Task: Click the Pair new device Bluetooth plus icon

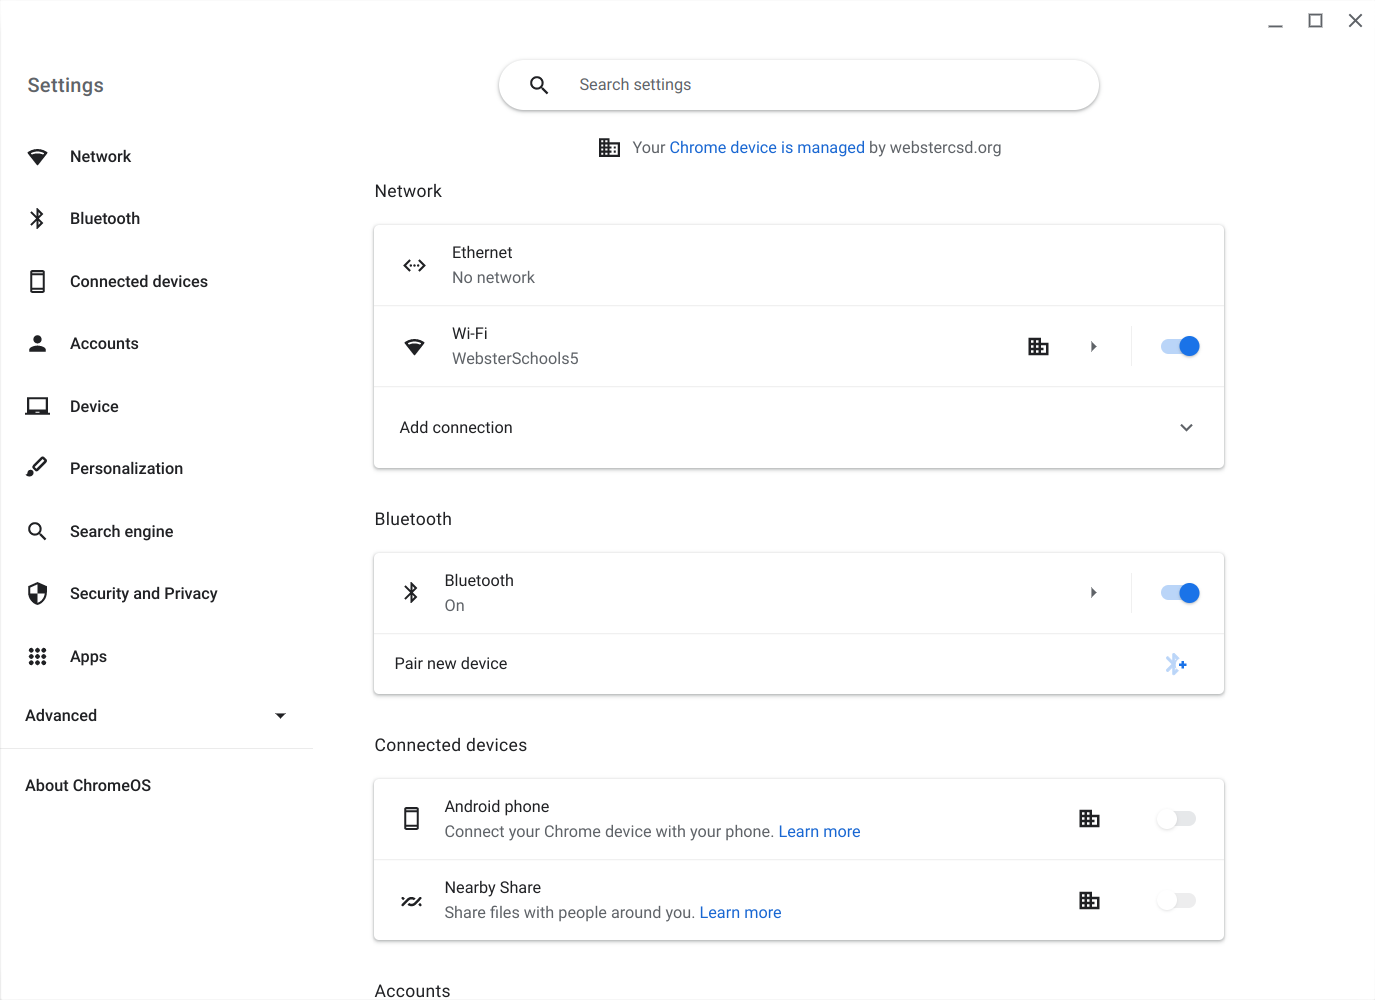Action: (x=1176, y=664)
